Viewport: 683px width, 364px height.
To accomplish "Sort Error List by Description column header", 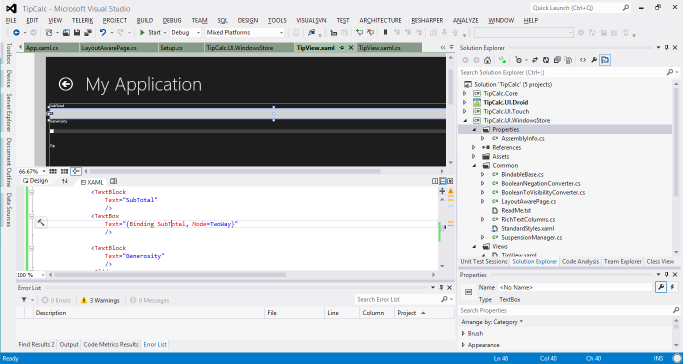I will click(149, 313).
